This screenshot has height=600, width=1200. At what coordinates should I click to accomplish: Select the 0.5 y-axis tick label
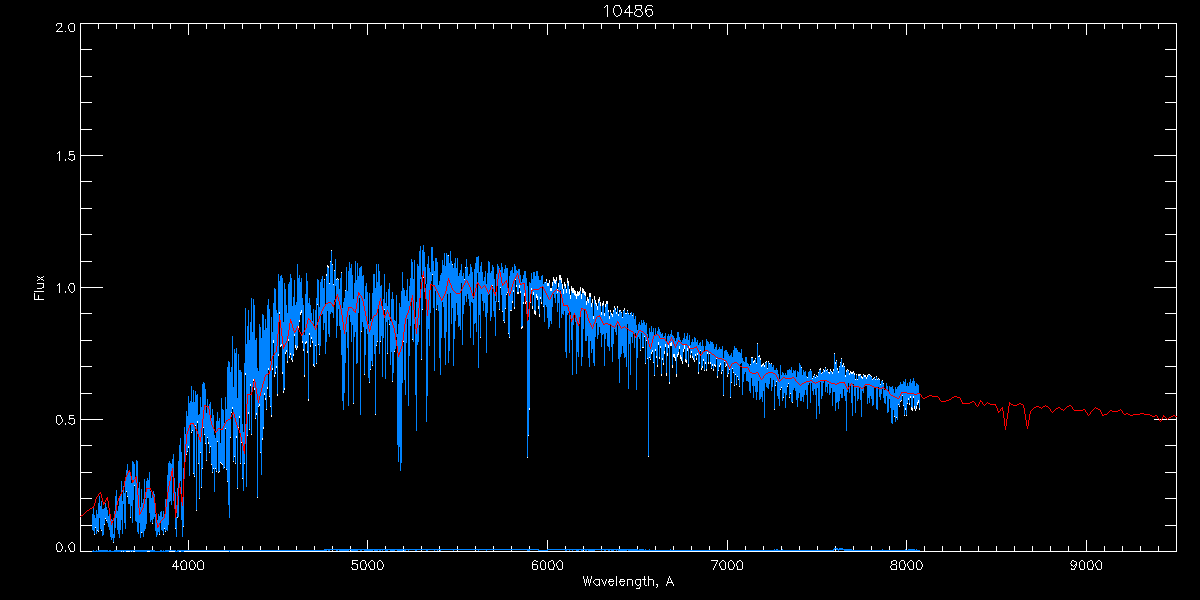pyautogui.click(x=66, y=419)
